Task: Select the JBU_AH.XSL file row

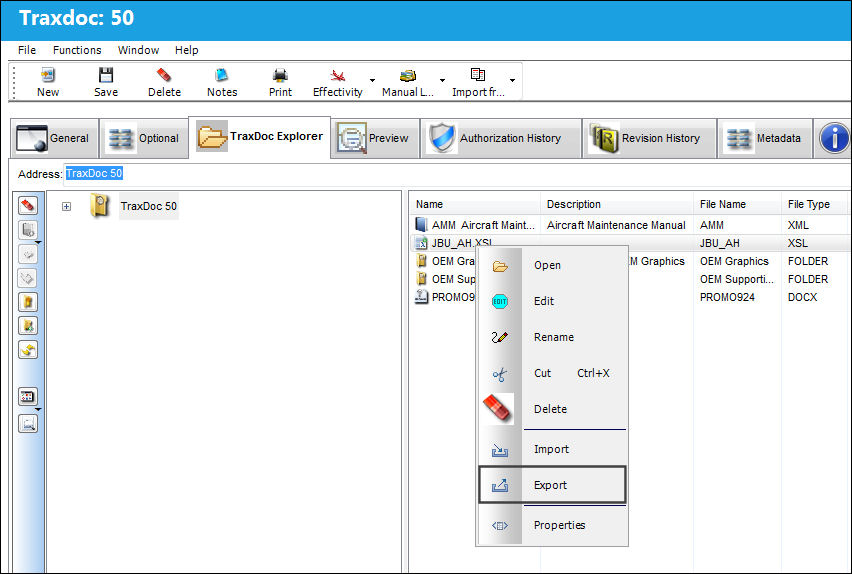Action: 630,243
